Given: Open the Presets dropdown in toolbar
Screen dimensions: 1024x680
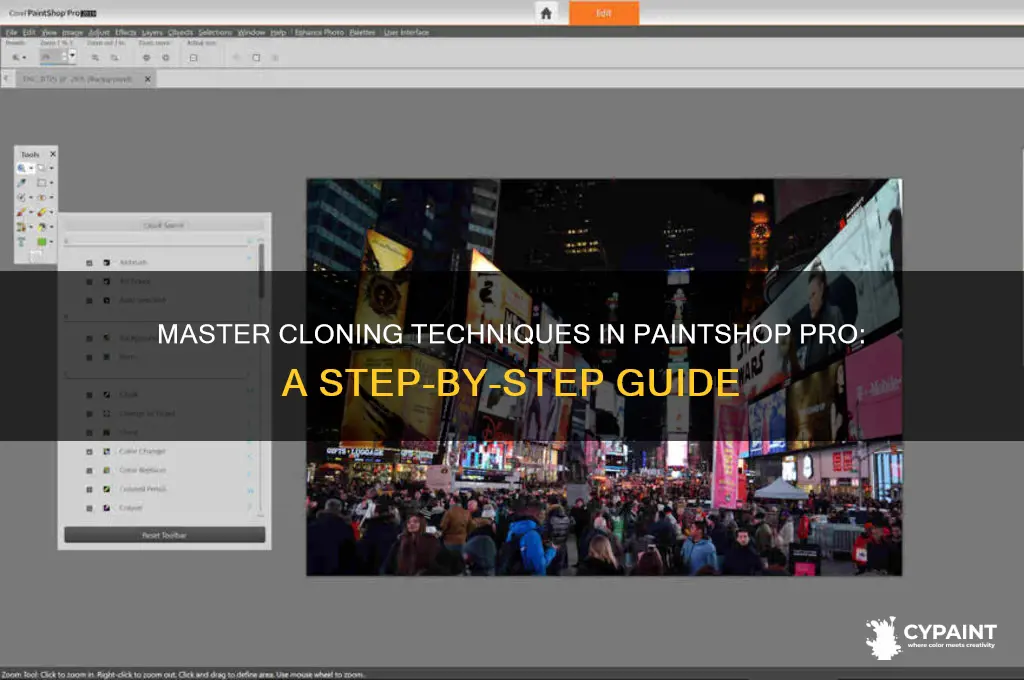Looking at the screenshot, I should 19,57.
